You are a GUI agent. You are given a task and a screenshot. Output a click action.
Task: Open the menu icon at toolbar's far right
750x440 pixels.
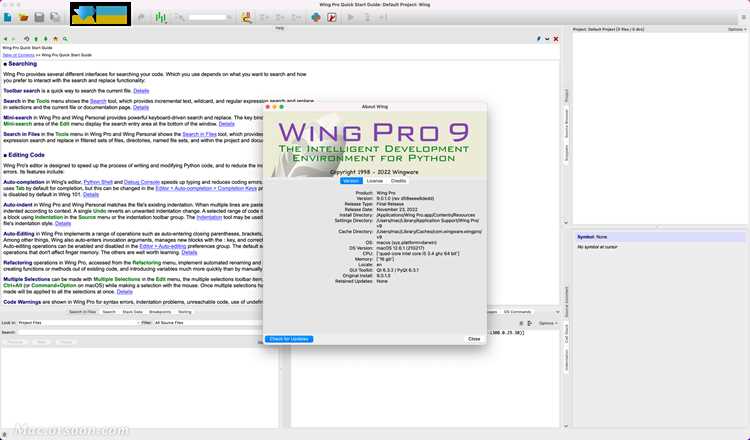[x=743, y=17]
